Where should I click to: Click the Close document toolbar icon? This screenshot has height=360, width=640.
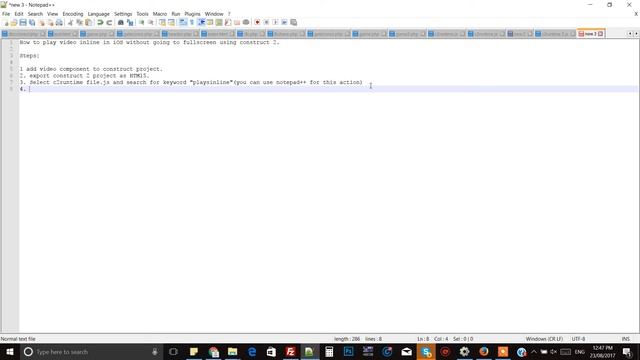[x=41, y=22]
